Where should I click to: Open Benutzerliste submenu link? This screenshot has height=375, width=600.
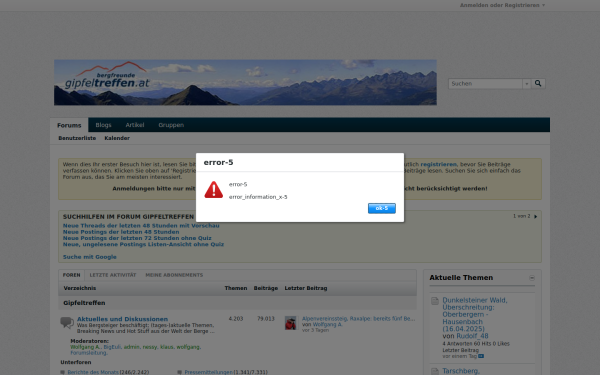click(x=77, y=138)
